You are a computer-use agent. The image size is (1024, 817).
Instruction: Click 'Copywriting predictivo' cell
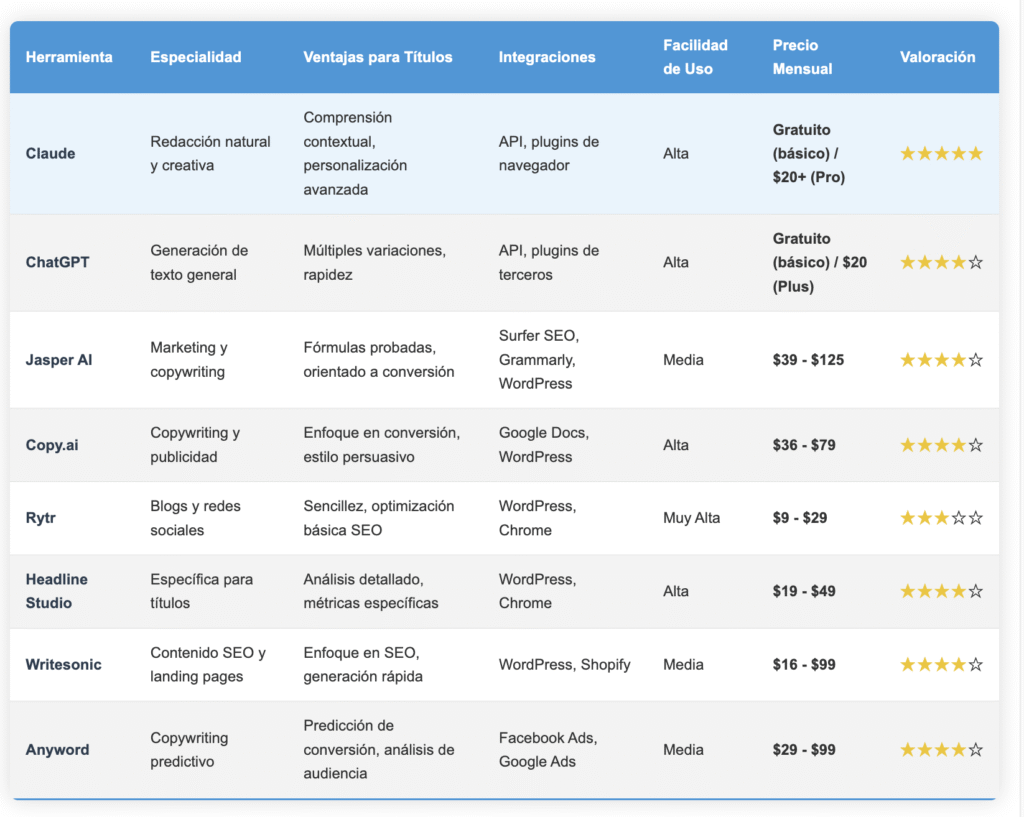[x=189, y=750]
